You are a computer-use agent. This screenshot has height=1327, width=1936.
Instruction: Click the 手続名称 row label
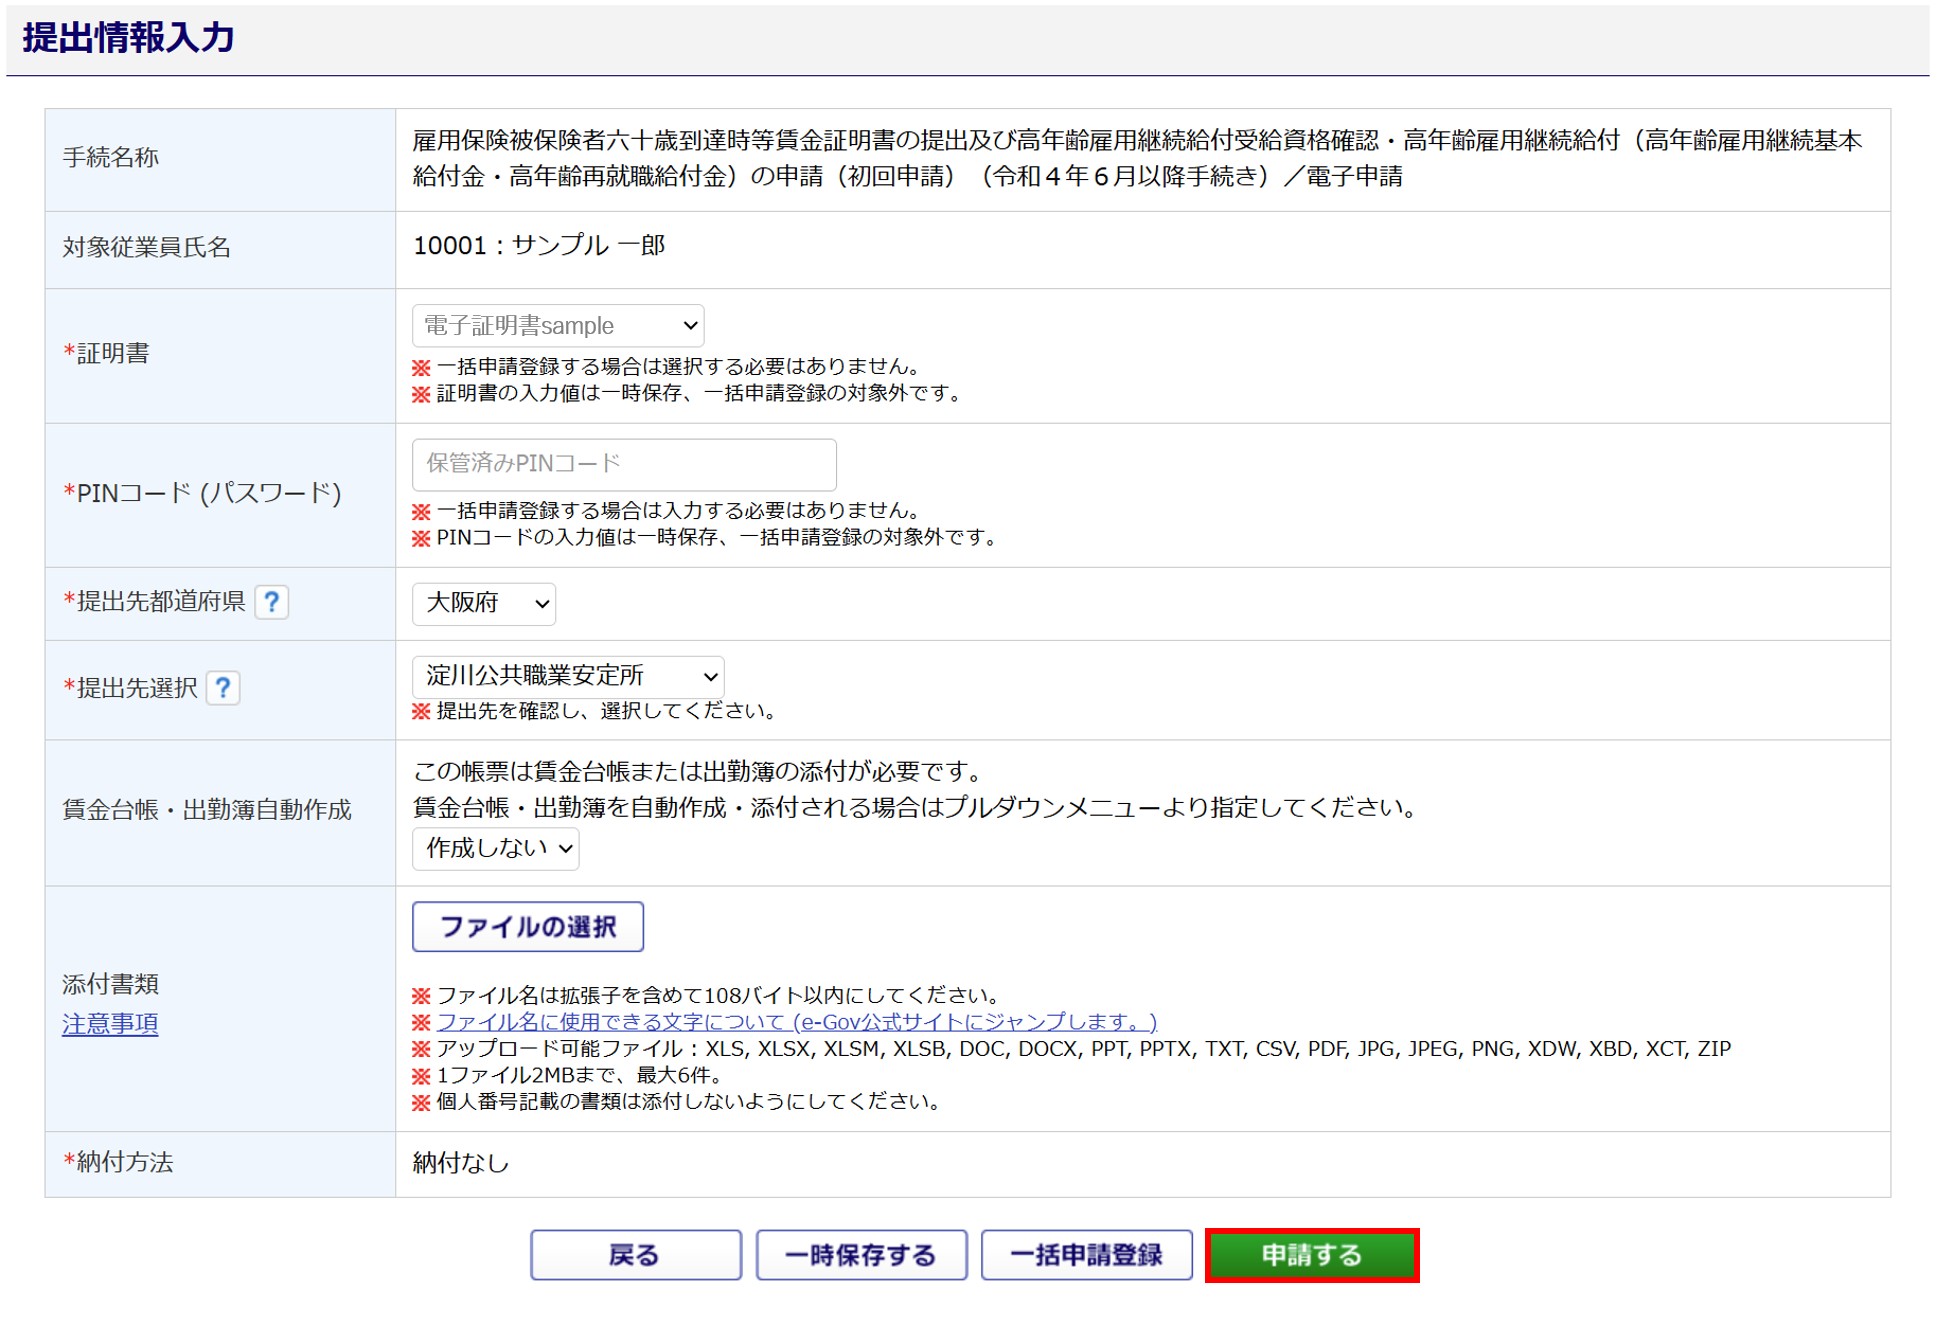111,158
